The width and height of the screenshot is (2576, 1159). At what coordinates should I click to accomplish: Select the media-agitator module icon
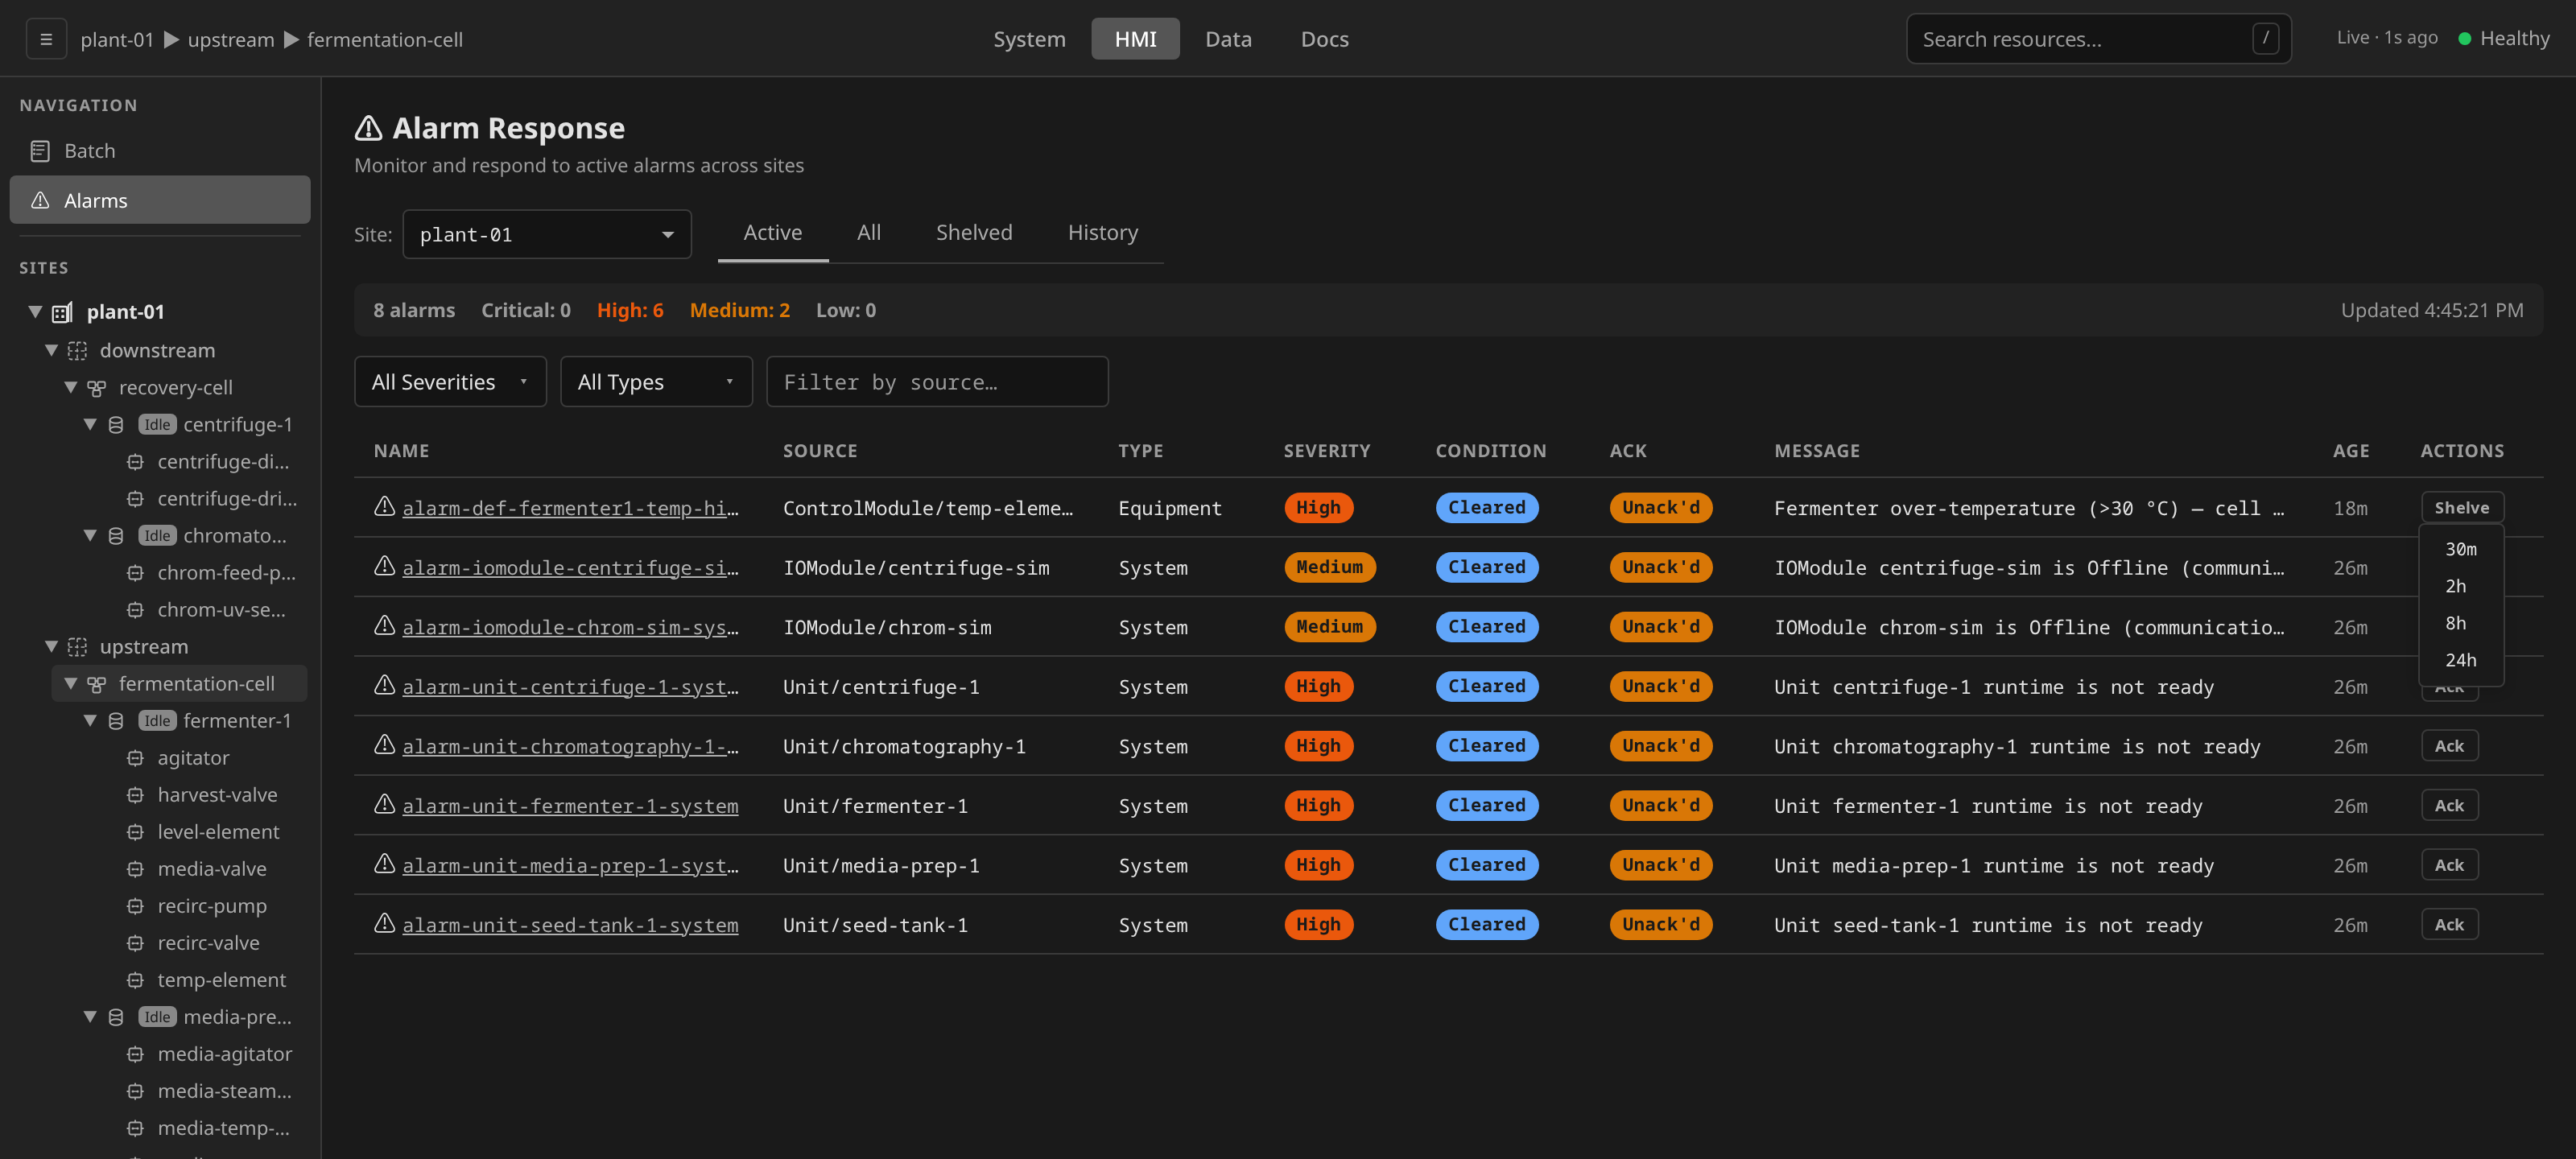point(135,1053)
